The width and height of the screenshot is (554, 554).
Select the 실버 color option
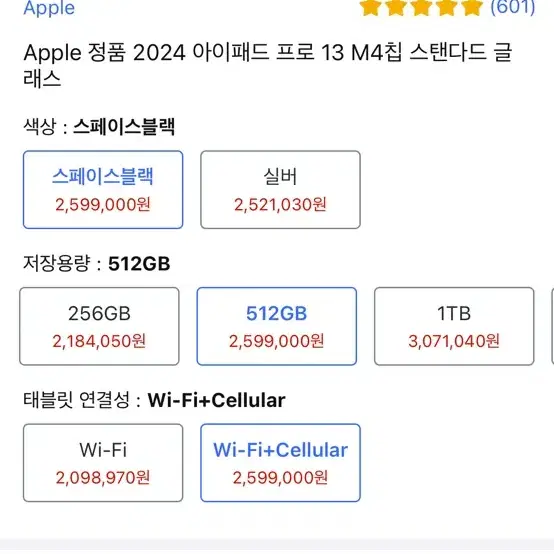point(281,190)
